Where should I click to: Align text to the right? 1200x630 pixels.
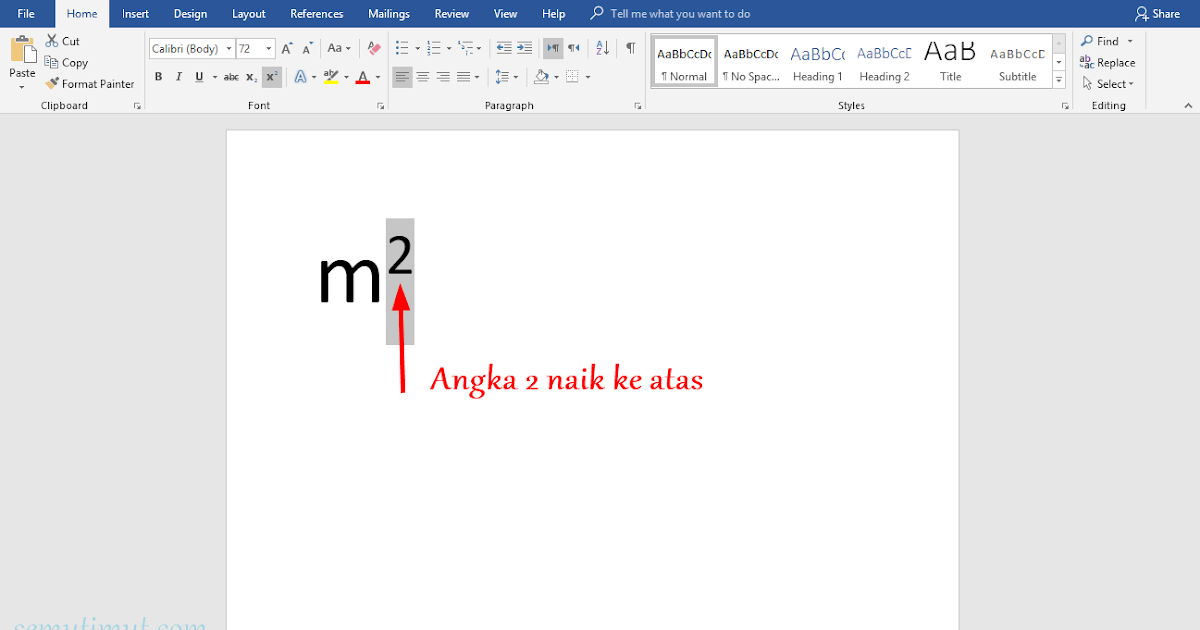[x=443, y=77]
